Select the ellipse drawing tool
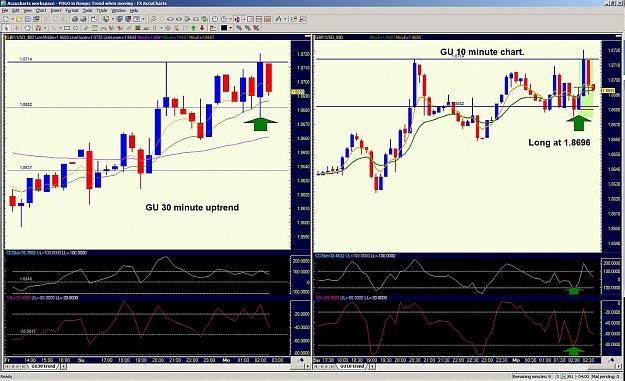 click(x=75, y=28)
